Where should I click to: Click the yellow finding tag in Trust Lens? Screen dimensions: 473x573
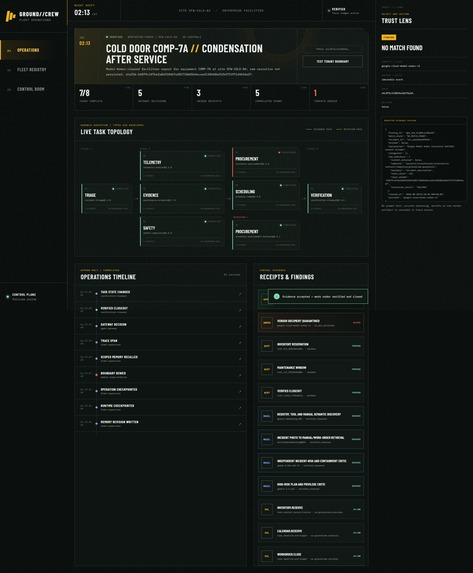[x=389, y=37]
